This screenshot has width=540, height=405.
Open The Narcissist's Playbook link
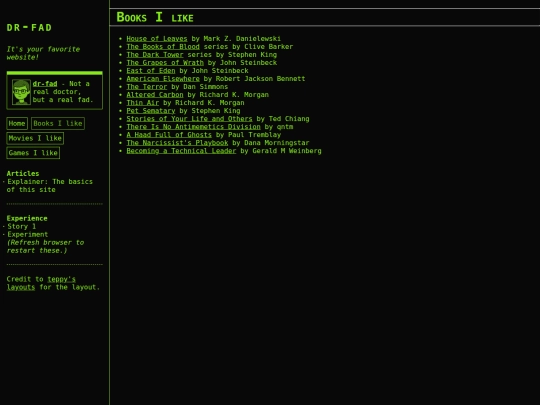(x=177, y=143)
